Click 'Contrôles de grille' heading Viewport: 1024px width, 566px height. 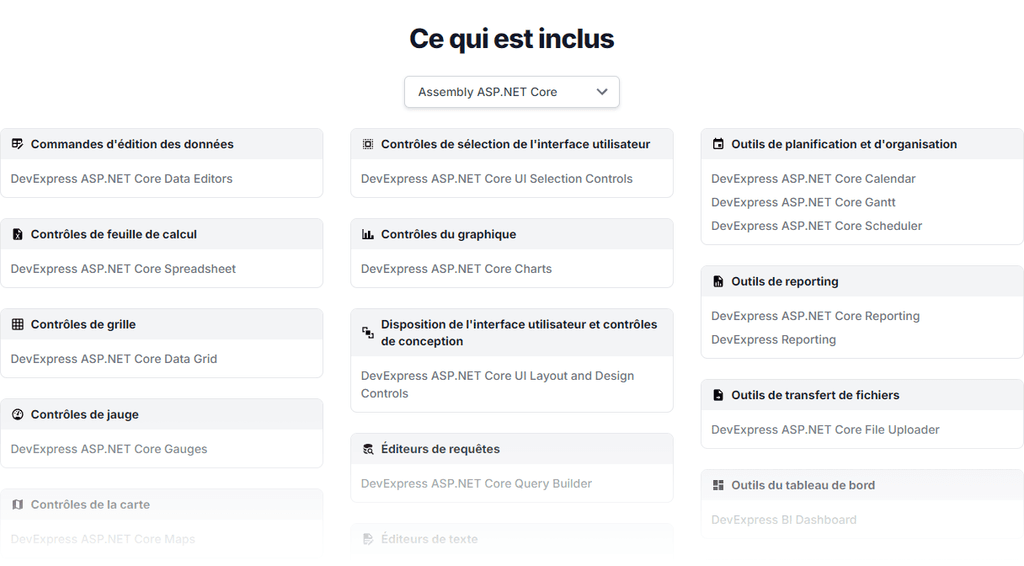(x=83, y=324)
